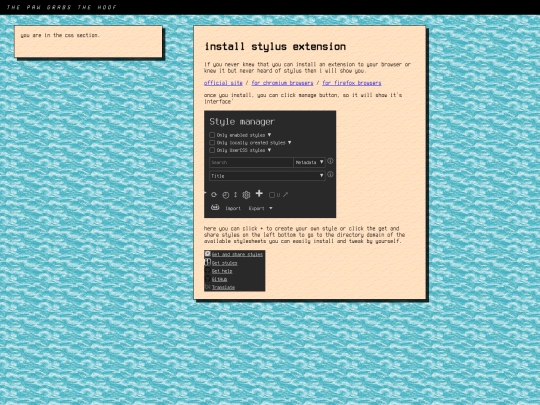Click the diagonal pencil icon beside the U checkbox
The height and width of the screenshot is (405, 540).
[x=285, y=195]
